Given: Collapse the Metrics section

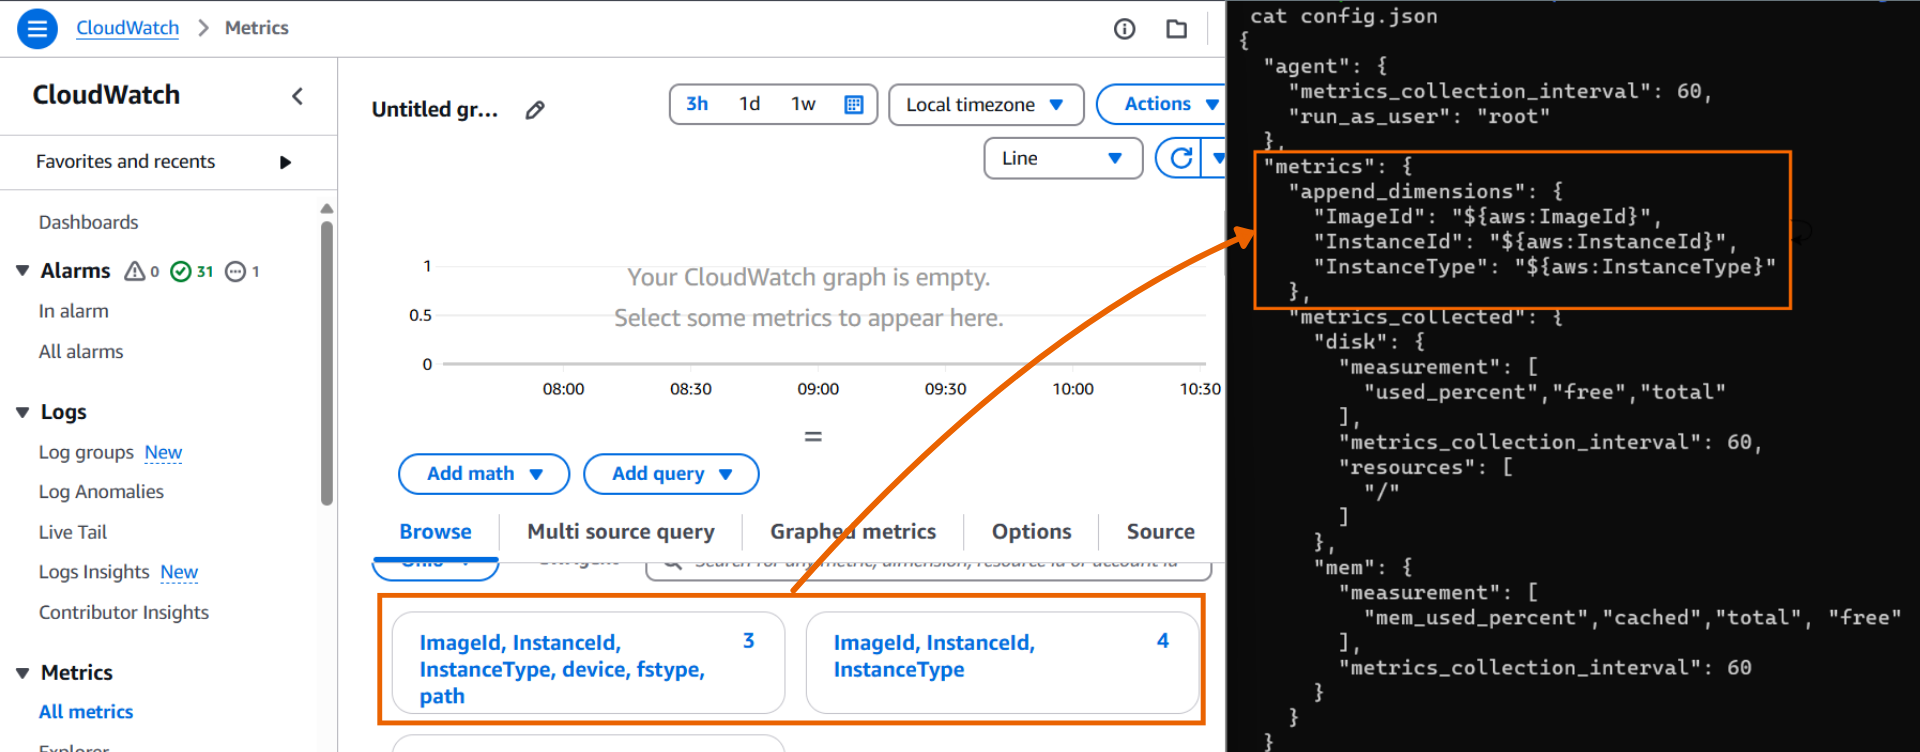Looking at the screenshot, I should [x=22, y=673].
